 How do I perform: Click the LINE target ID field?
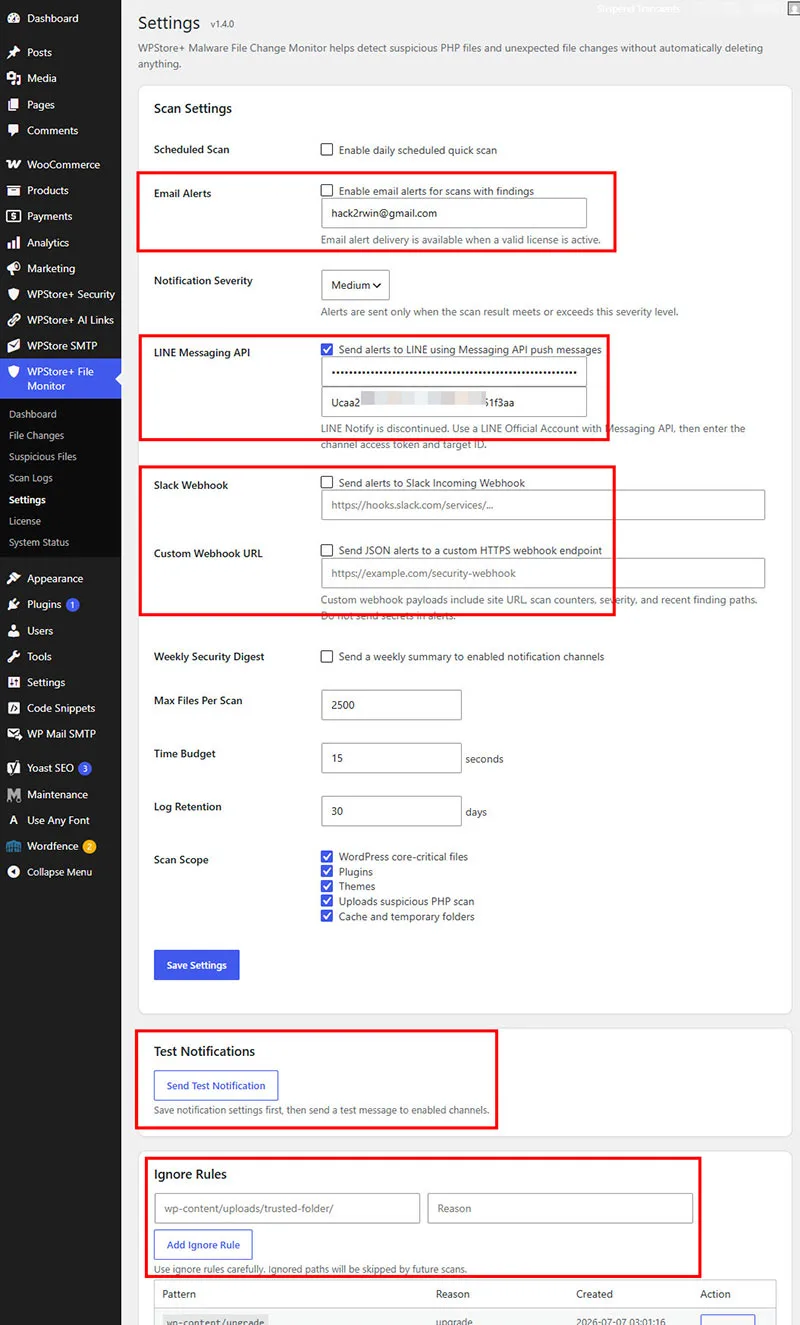click(x=454, y=402)
